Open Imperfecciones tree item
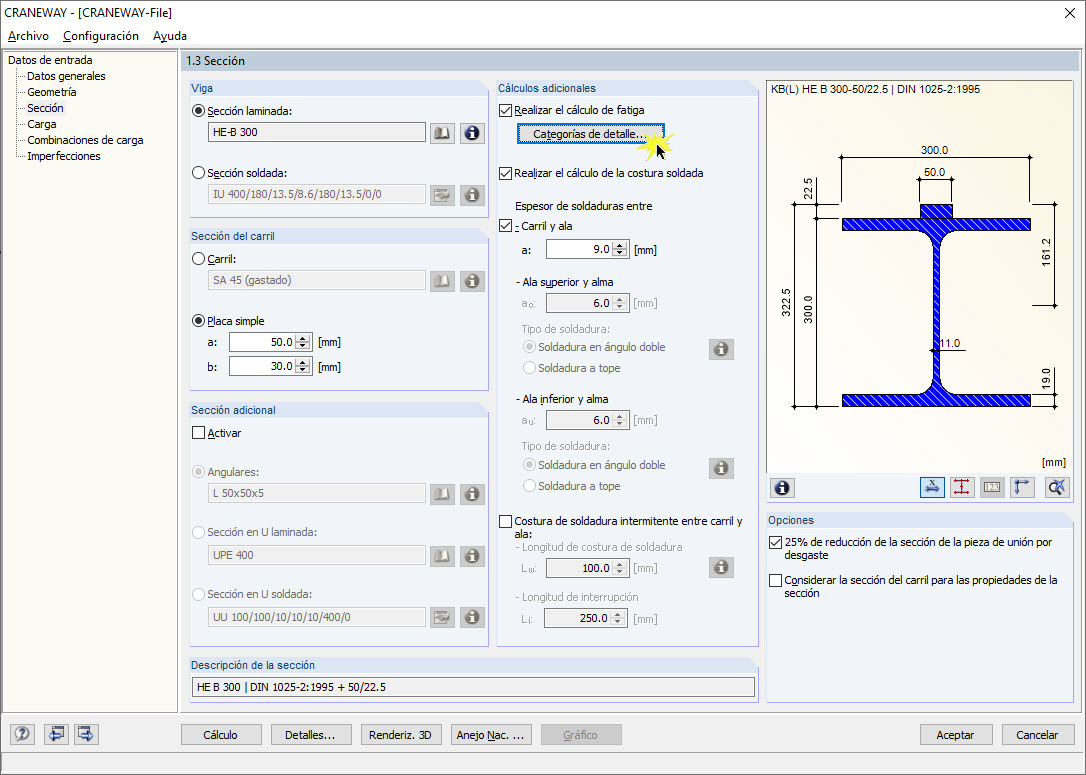 (x=64, y=156)
